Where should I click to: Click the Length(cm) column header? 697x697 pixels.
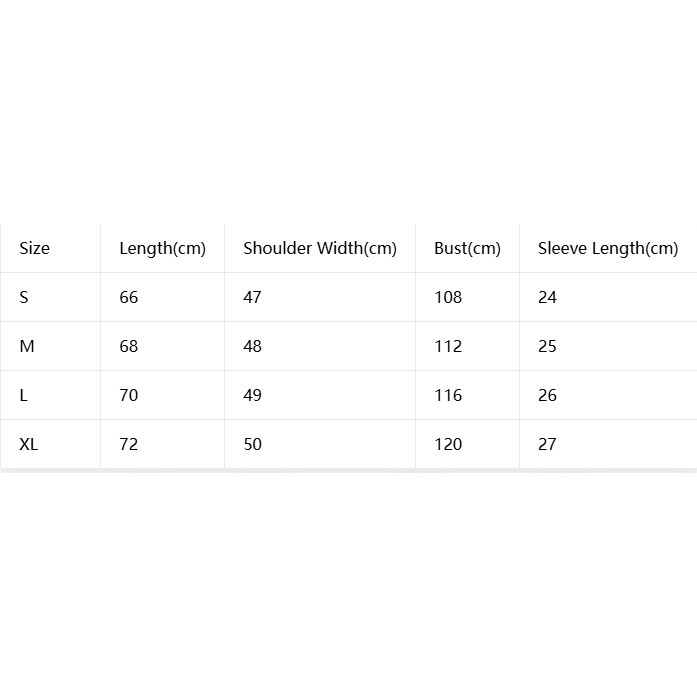(162, 248)
